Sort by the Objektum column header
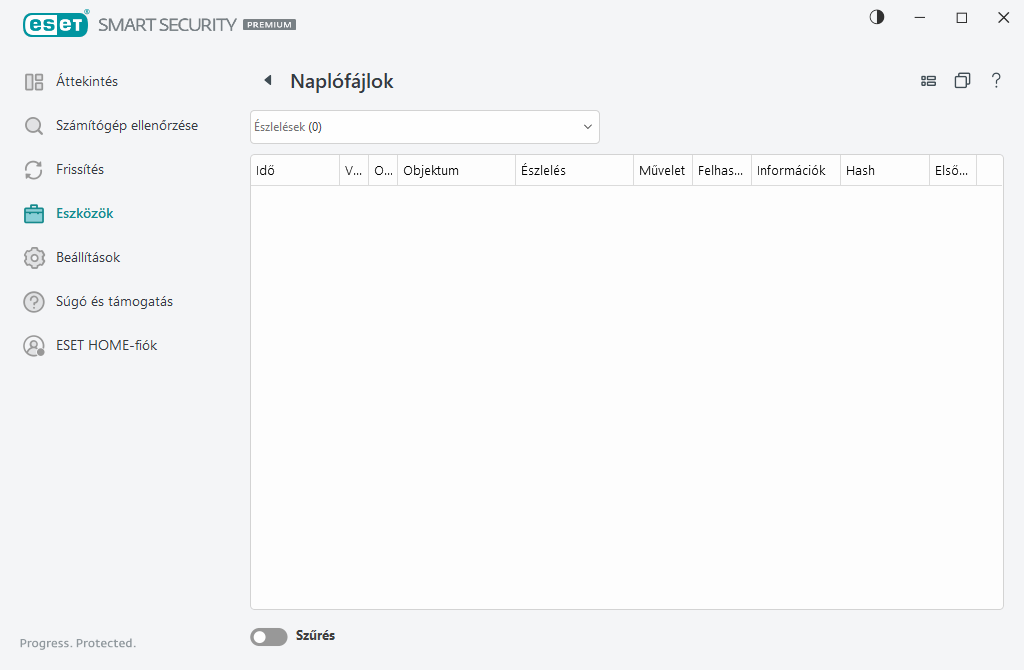 [455, 171]
